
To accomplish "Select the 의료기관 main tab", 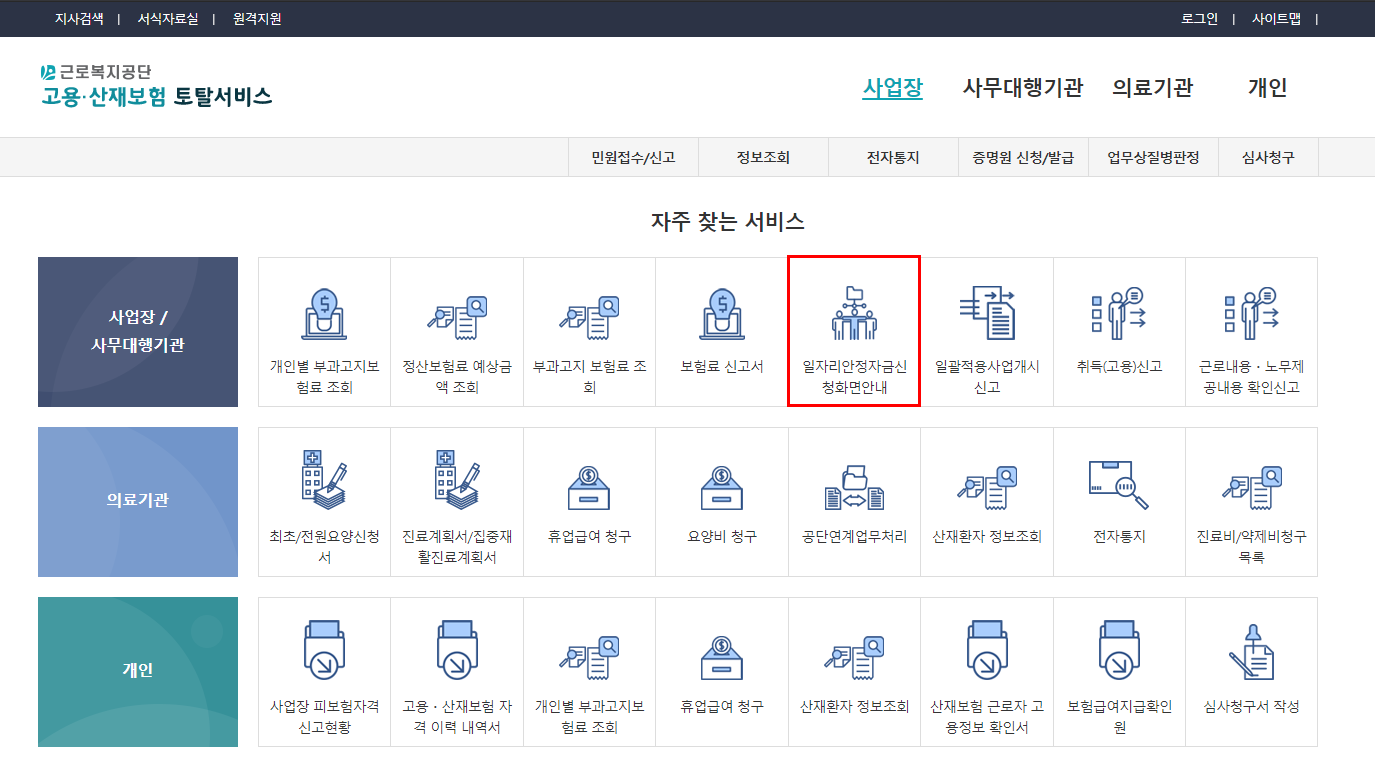I will pyautogui.click(x=1152, y=88).
